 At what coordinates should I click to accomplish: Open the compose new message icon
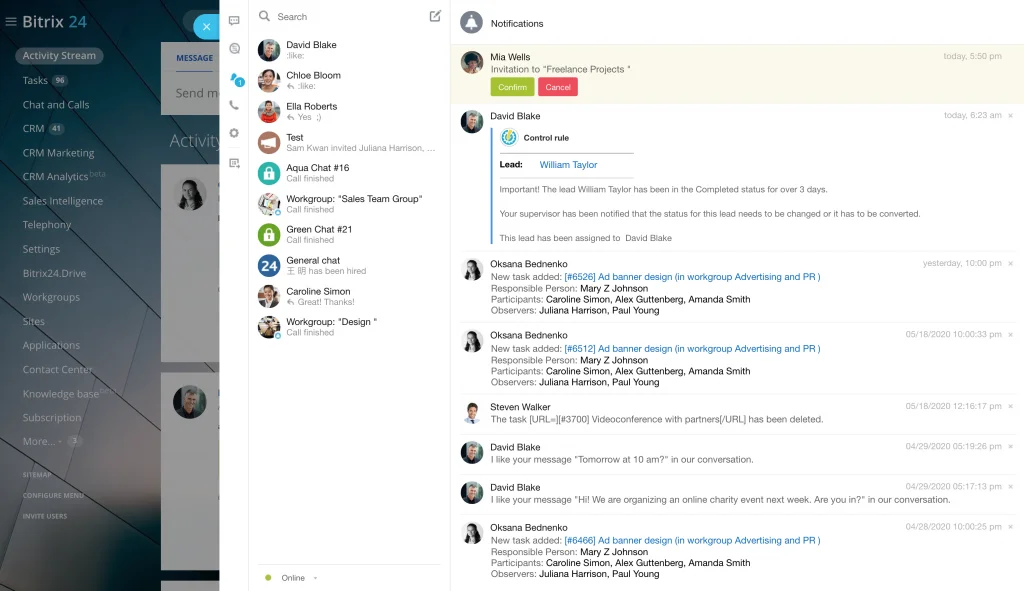(434, 16)
